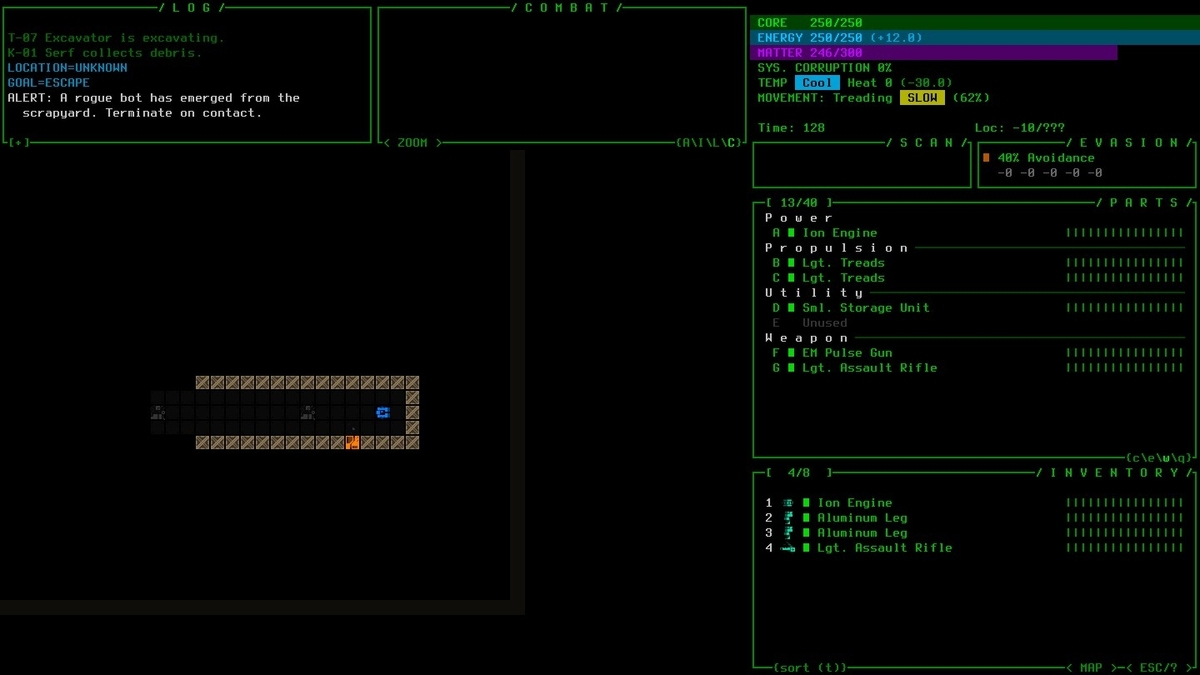
Task: Click log line 'LOCATION=UNKNOWN'
Action: (67, 68)
